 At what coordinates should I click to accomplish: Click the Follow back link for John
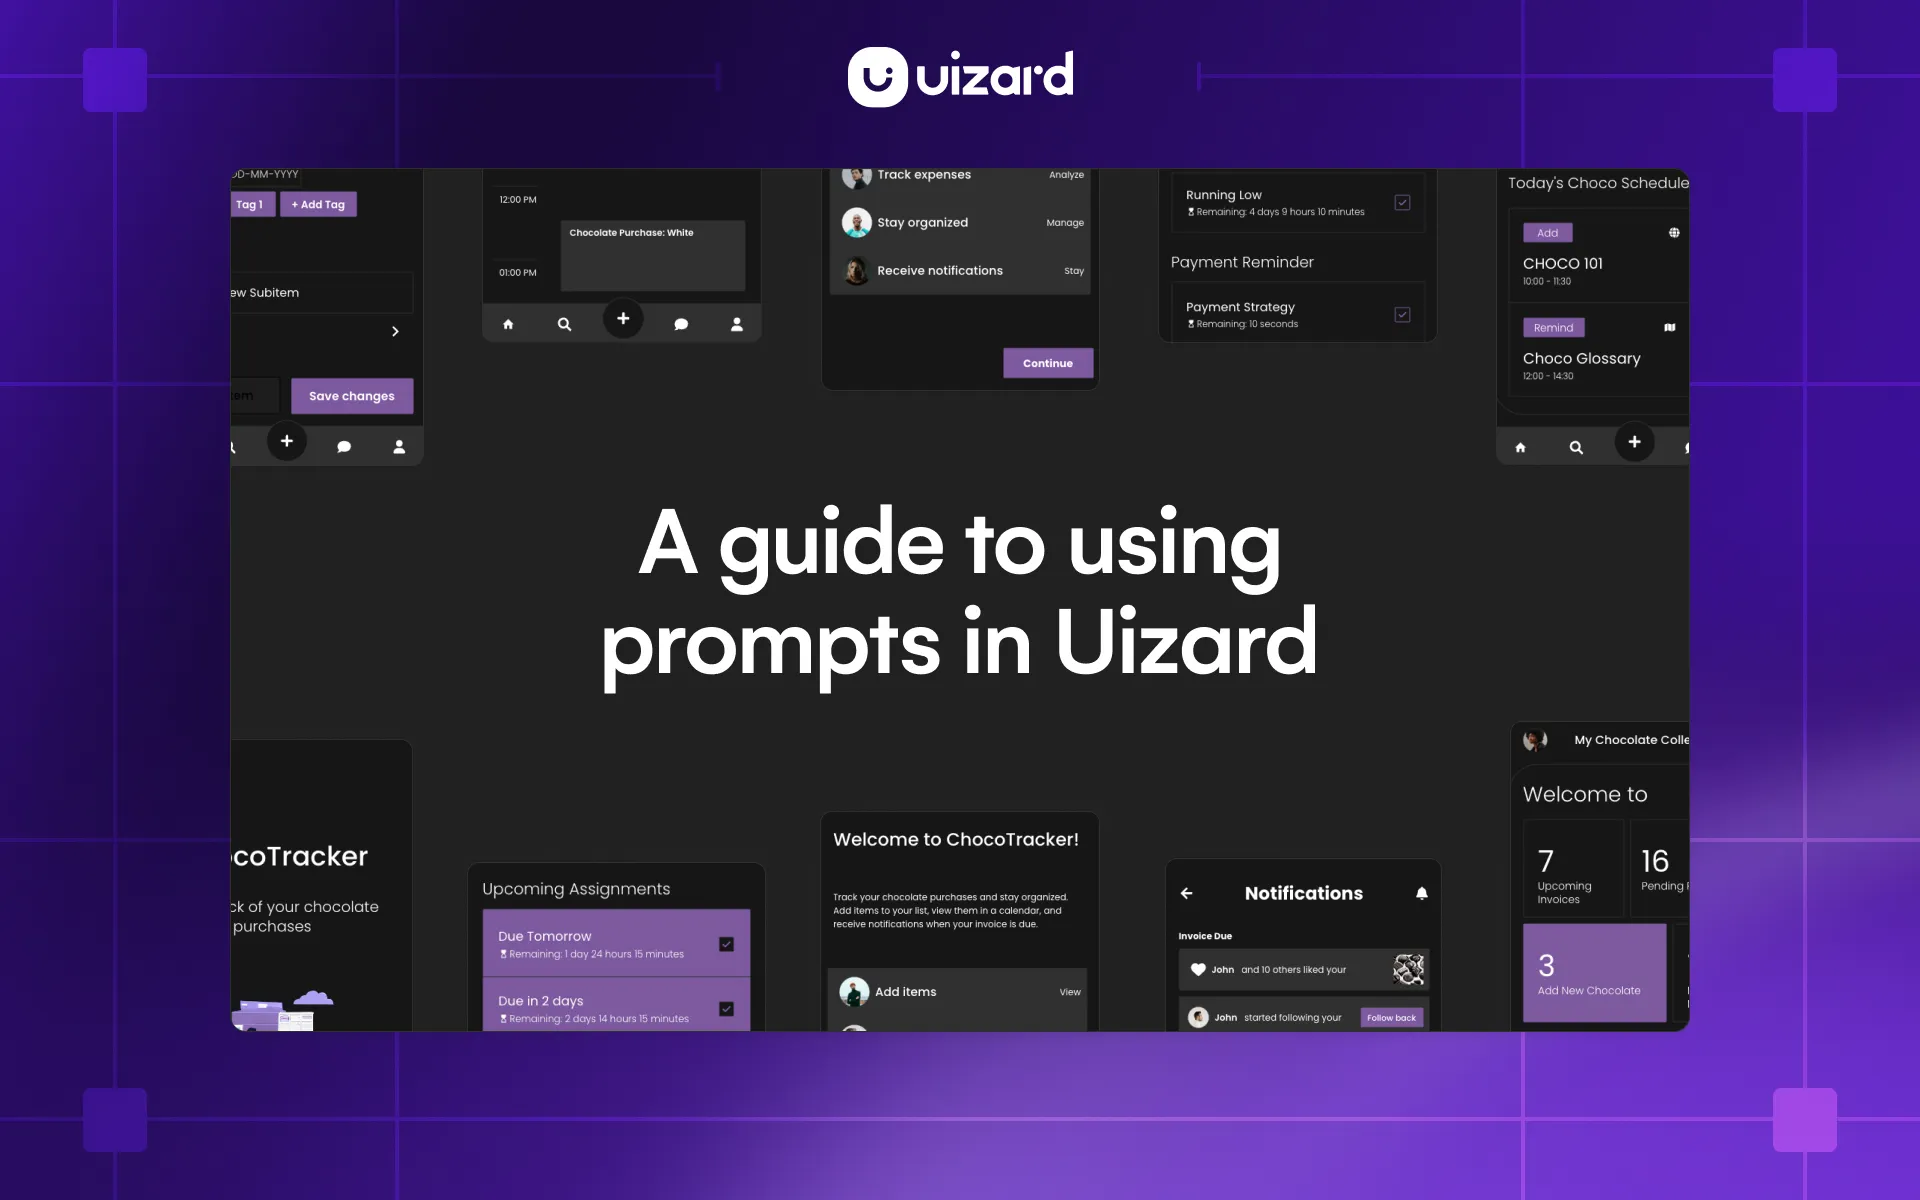pos(1391,1018)
